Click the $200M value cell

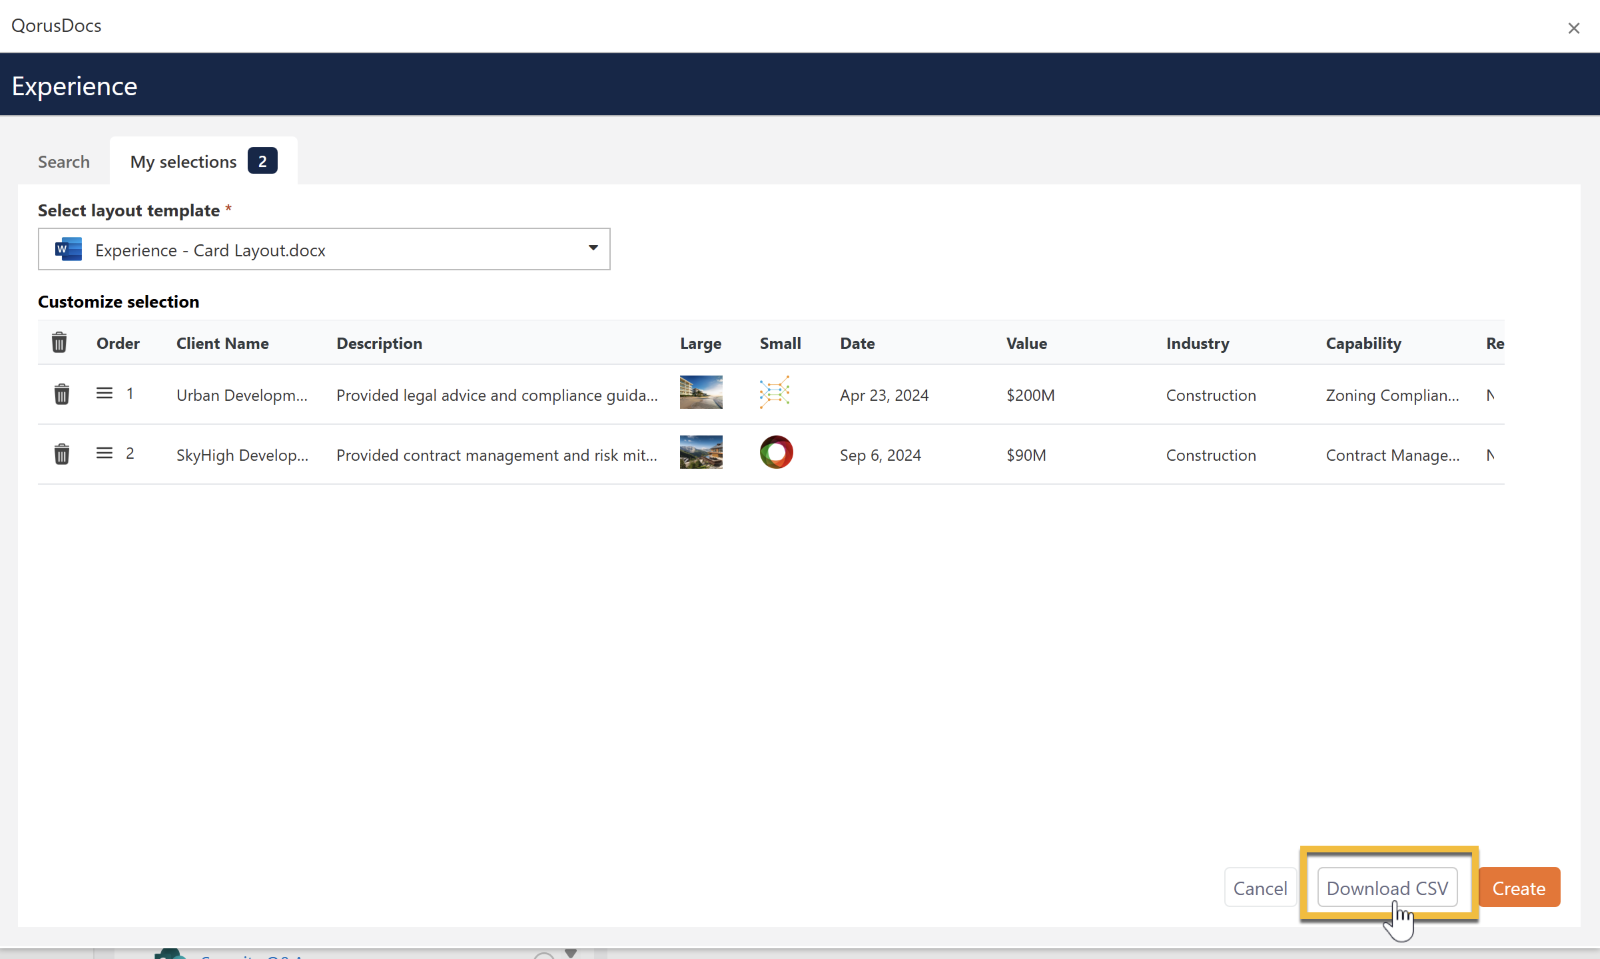1030,395
